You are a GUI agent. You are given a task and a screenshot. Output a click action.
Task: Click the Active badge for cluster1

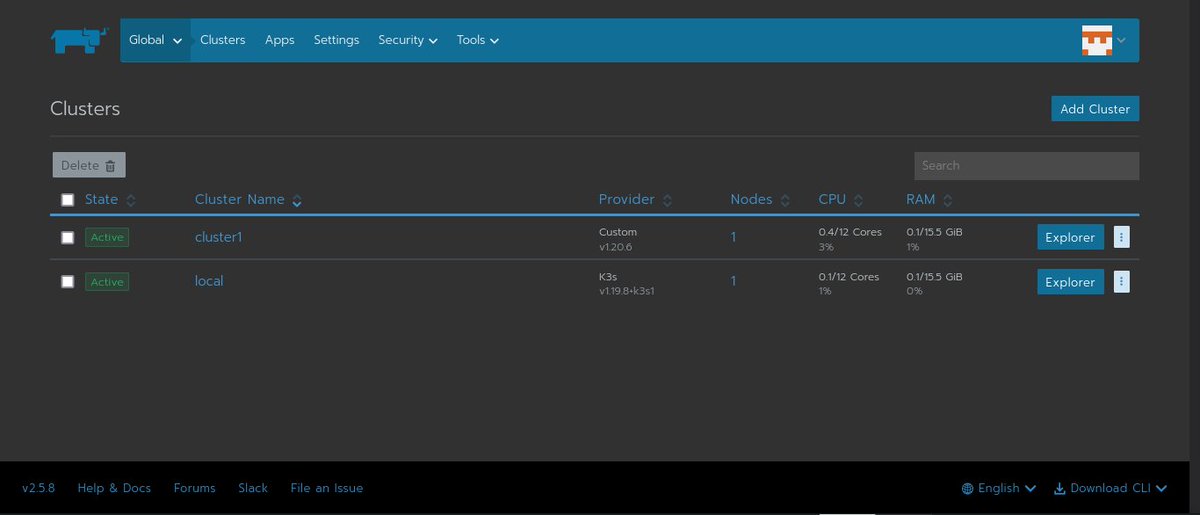point(107,237)
